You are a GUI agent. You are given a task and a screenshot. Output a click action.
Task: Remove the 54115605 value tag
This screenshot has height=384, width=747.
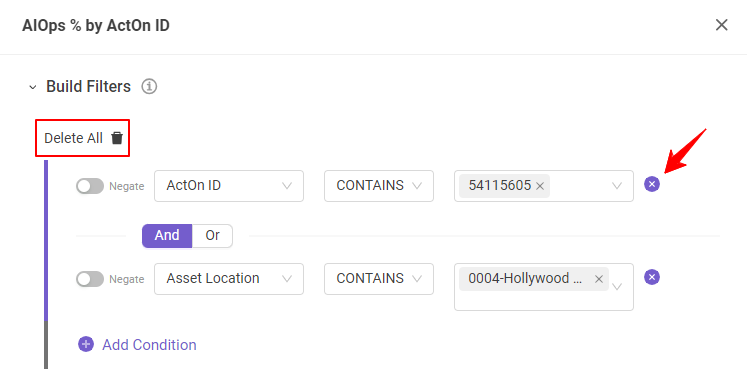click(540, 186)
